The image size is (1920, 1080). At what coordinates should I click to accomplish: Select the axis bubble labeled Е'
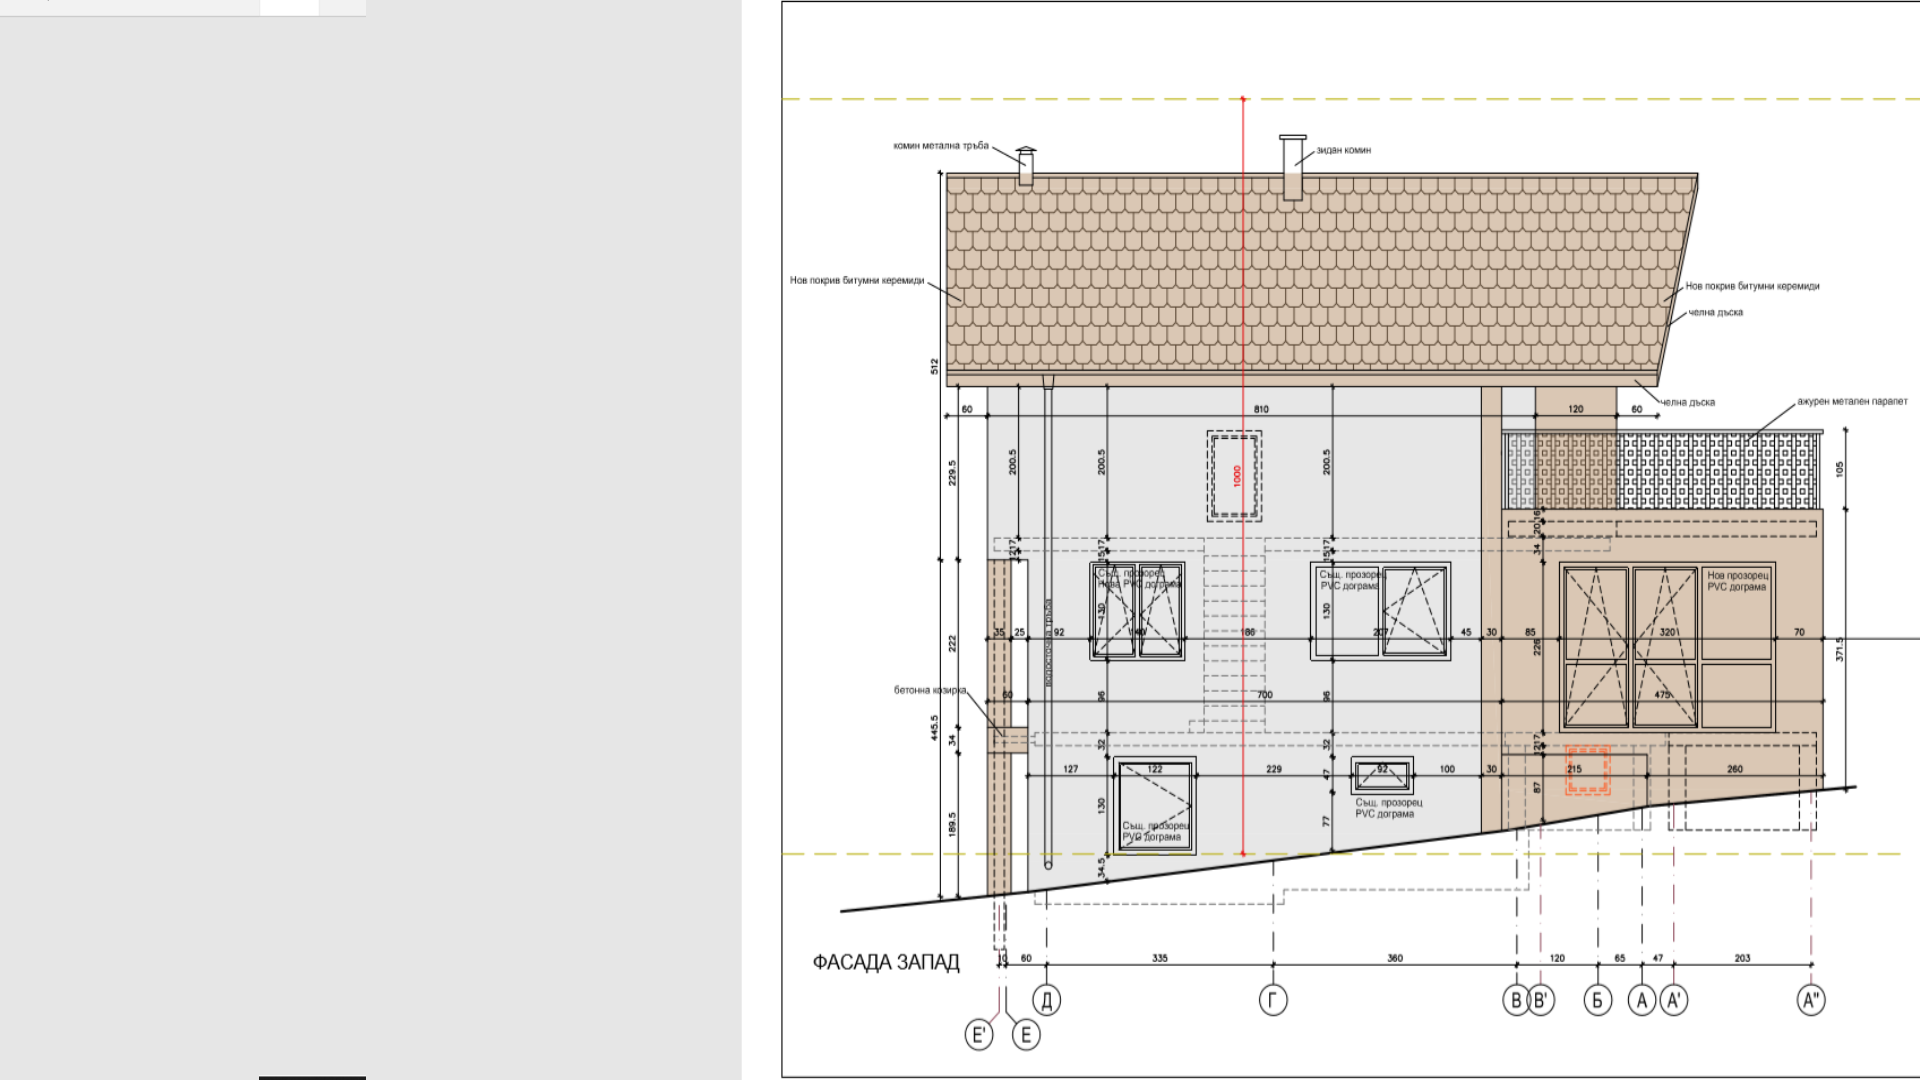pyautogui.click(x=979, y=1035)
